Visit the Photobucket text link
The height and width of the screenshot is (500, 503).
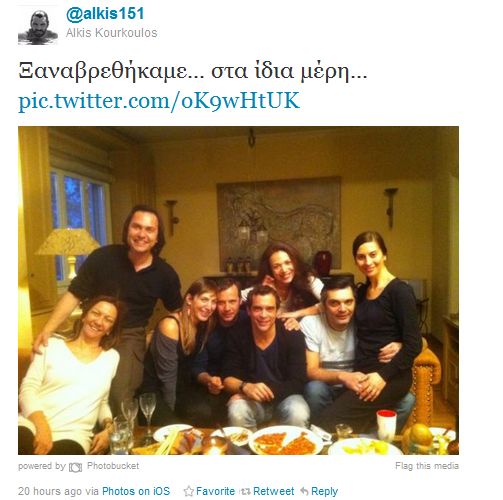(x=113, y=466)
